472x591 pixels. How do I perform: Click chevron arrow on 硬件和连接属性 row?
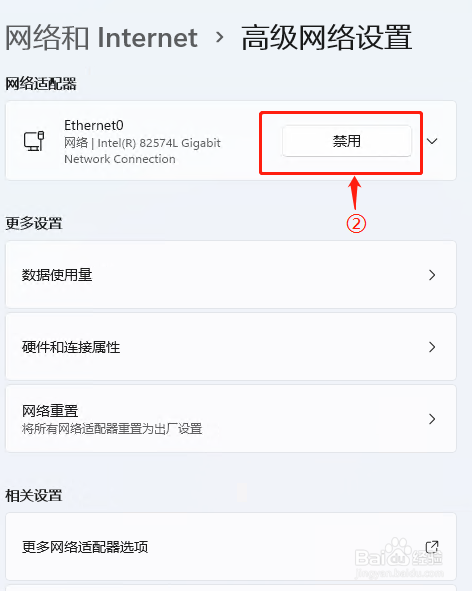(432, 347)
